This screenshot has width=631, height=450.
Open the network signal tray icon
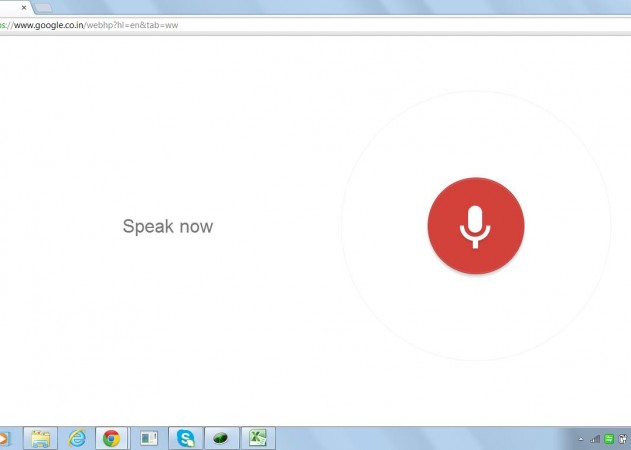(596, 439)
